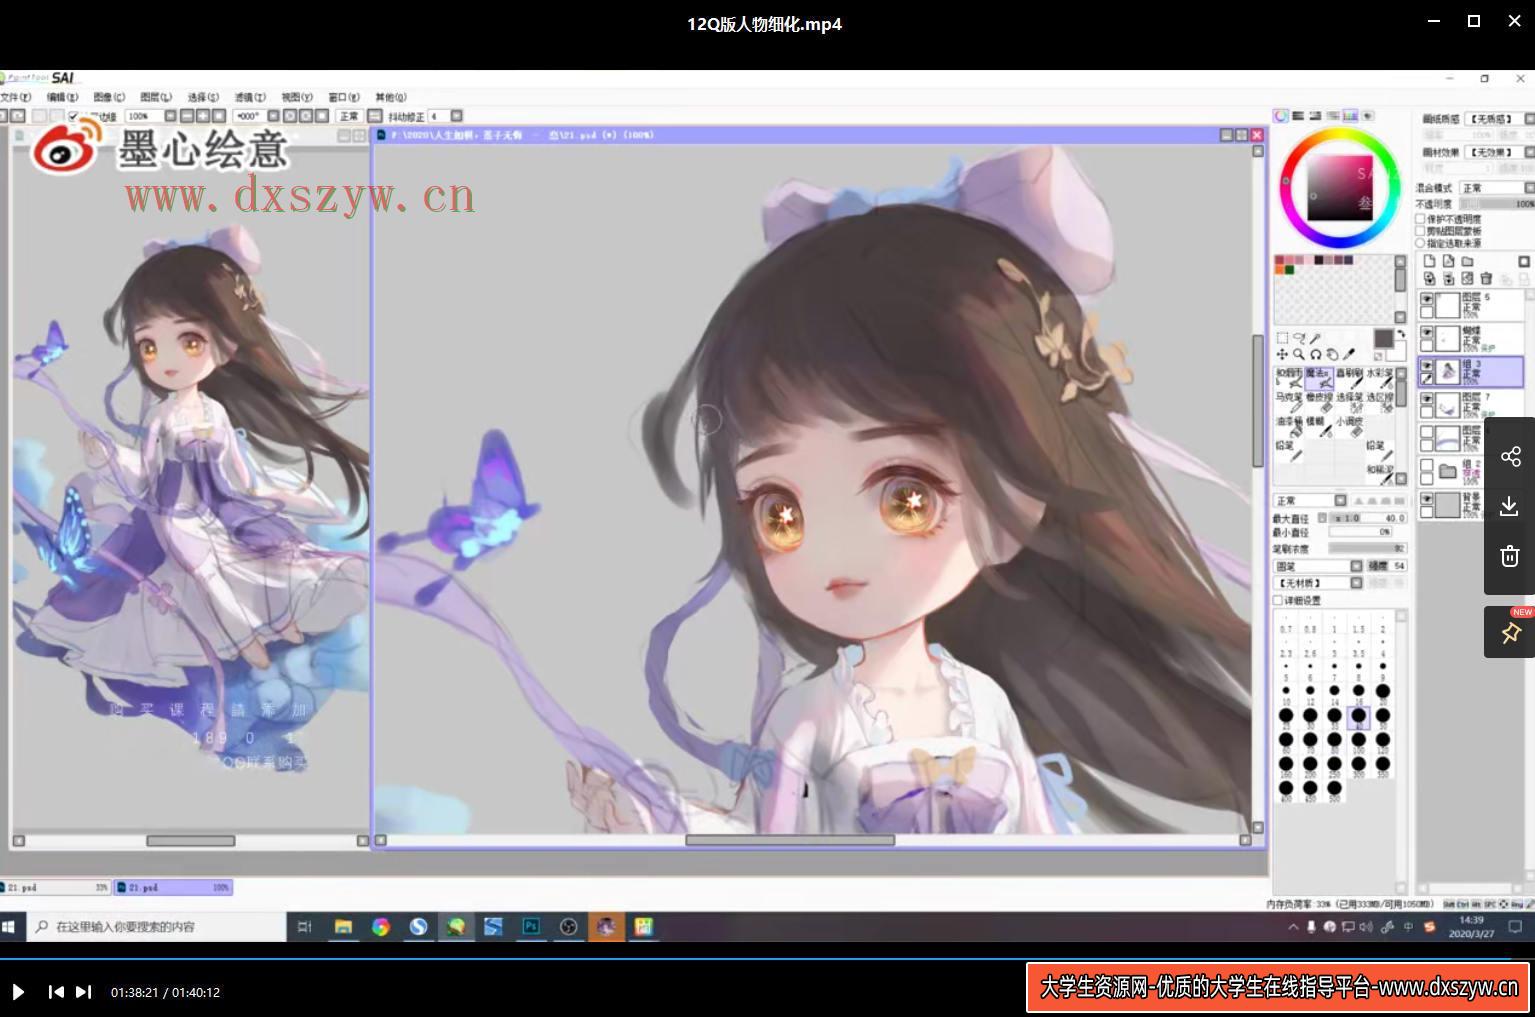This screenshot has height=1017, width=1535.
Task: Select the hand pan tool
Action: pos(1333,355)
